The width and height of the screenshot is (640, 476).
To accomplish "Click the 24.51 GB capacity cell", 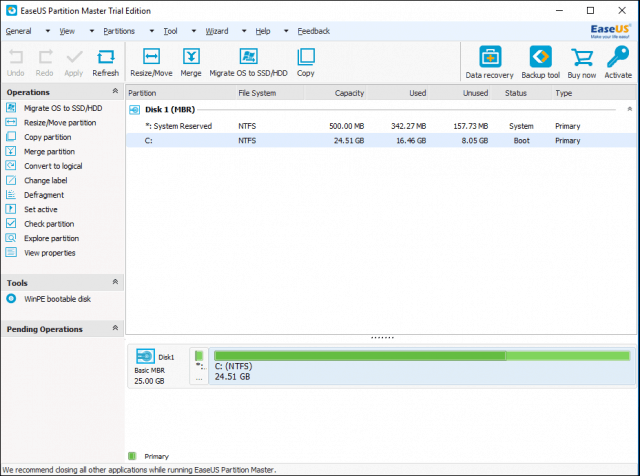I will (x=349, y=140).
